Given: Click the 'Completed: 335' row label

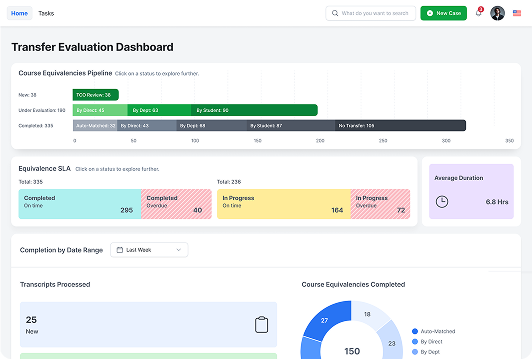Looking at the screenshot, I should [36, 126].
